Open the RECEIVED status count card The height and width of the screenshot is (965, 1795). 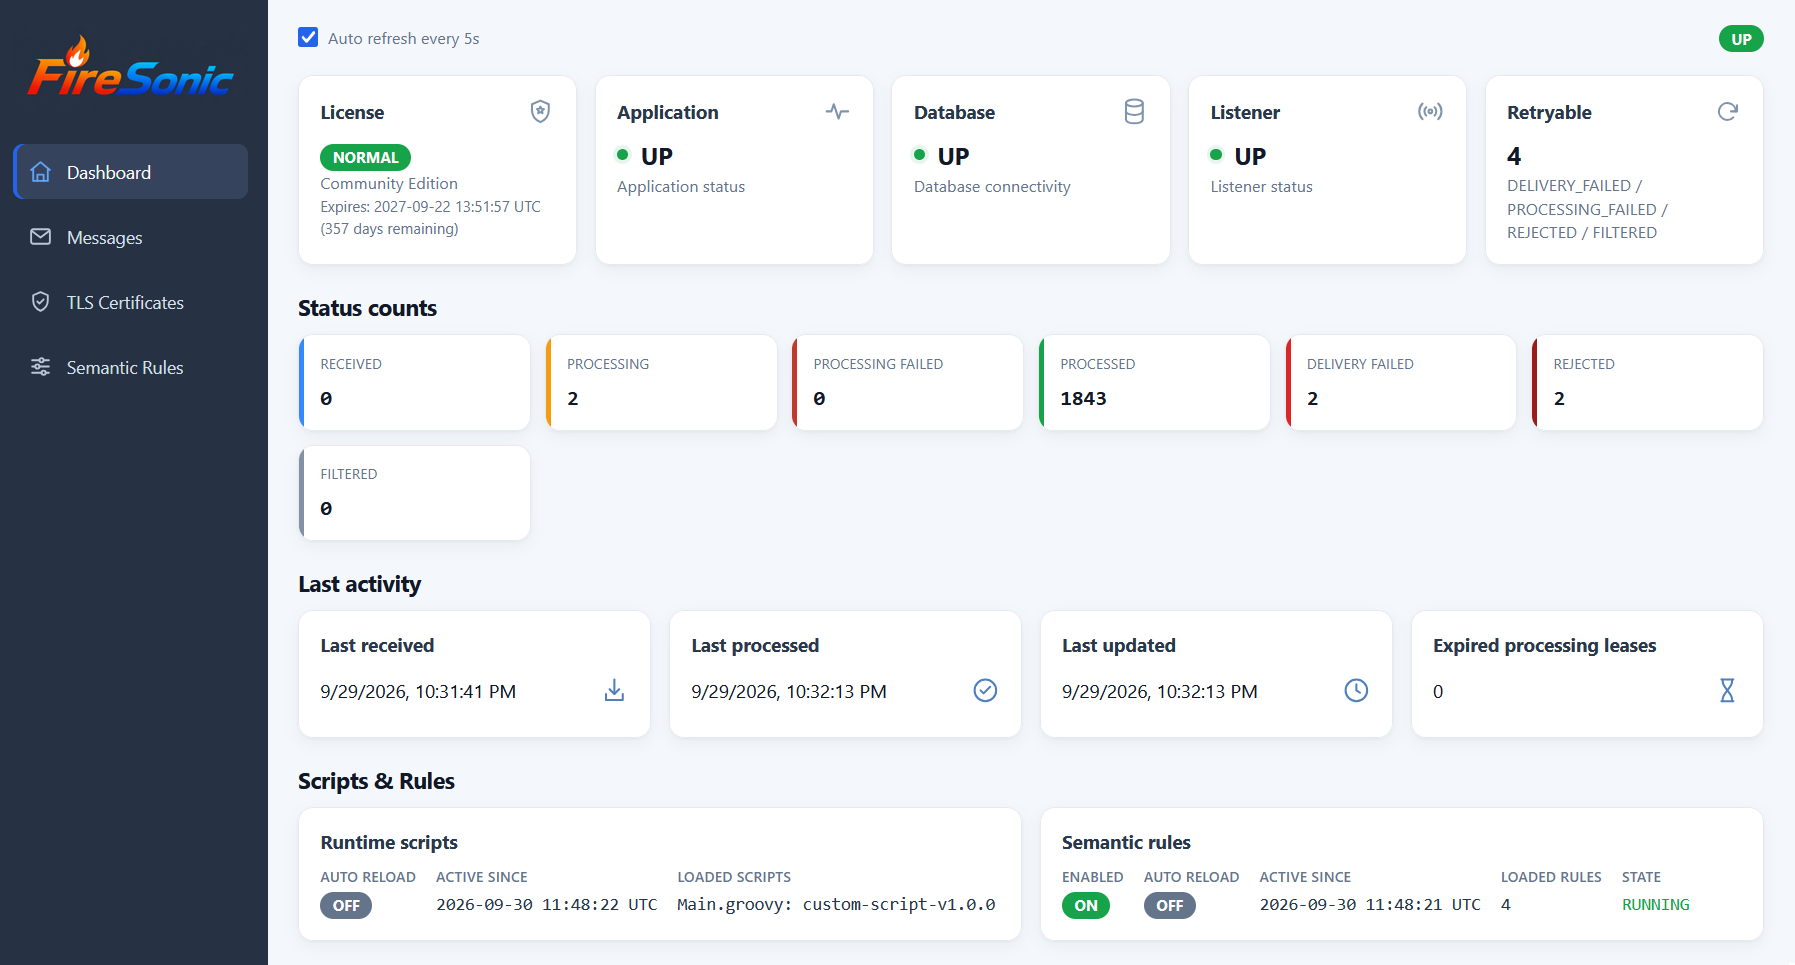[x=414, y=382]
